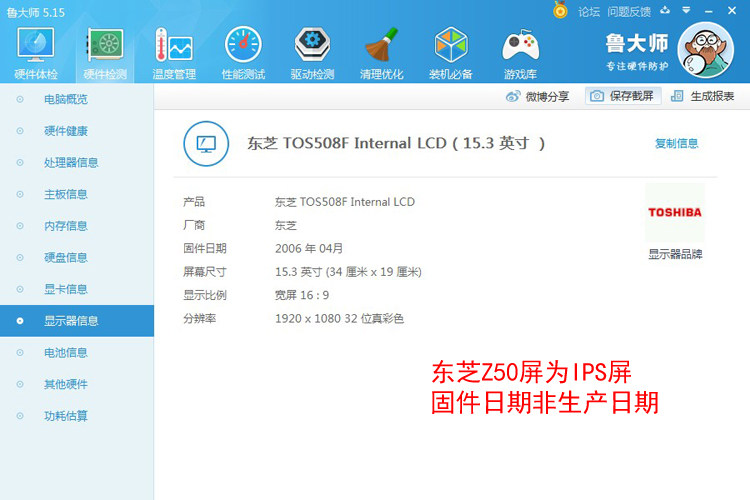Click aspect ratio value 宽屏 16 : 9
The width and height of the screenshot is (750, 500).
pos(302,295)
